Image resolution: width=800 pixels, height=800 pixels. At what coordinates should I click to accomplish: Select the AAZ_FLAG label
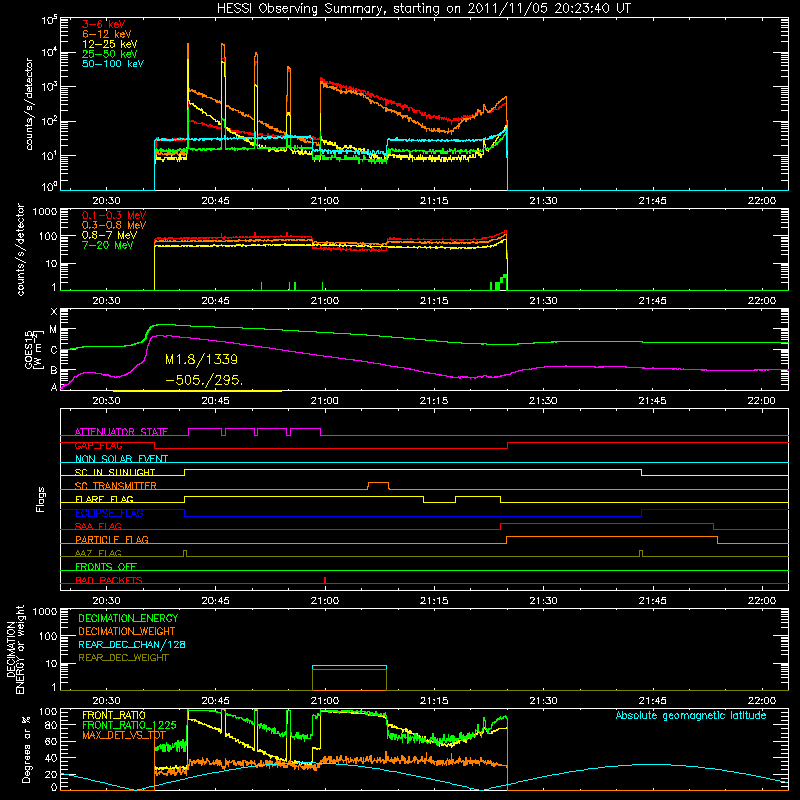(x=98, y=553)
